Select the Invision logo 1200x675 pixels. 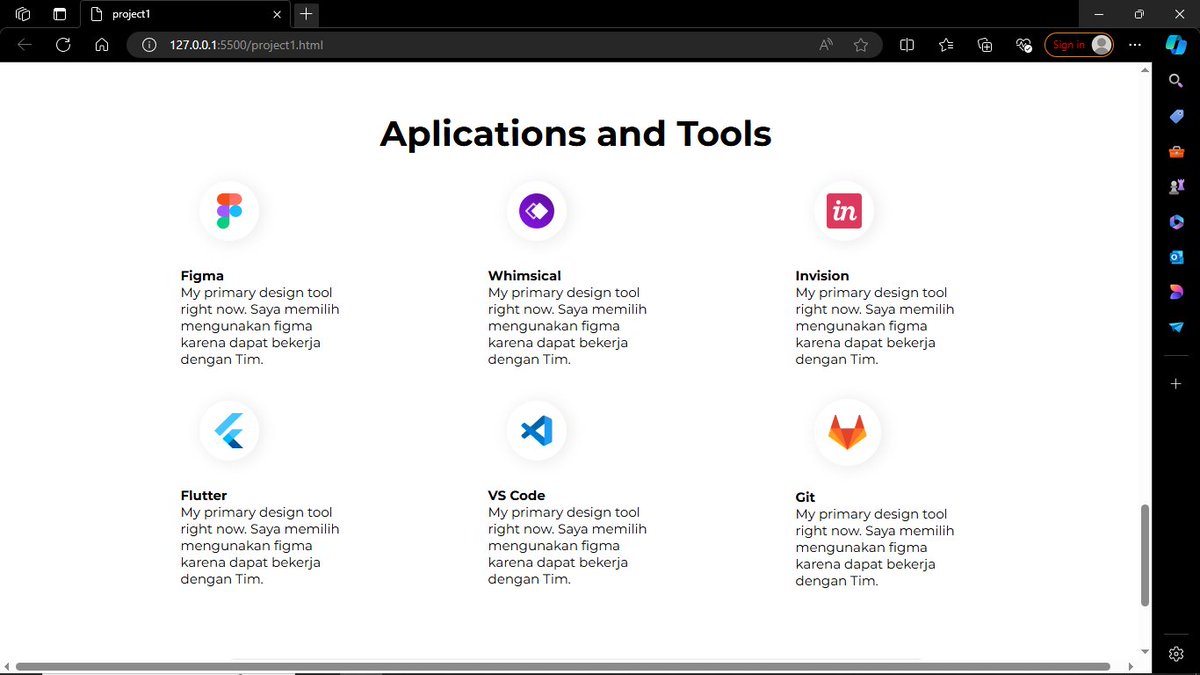[x=843, y=210]
